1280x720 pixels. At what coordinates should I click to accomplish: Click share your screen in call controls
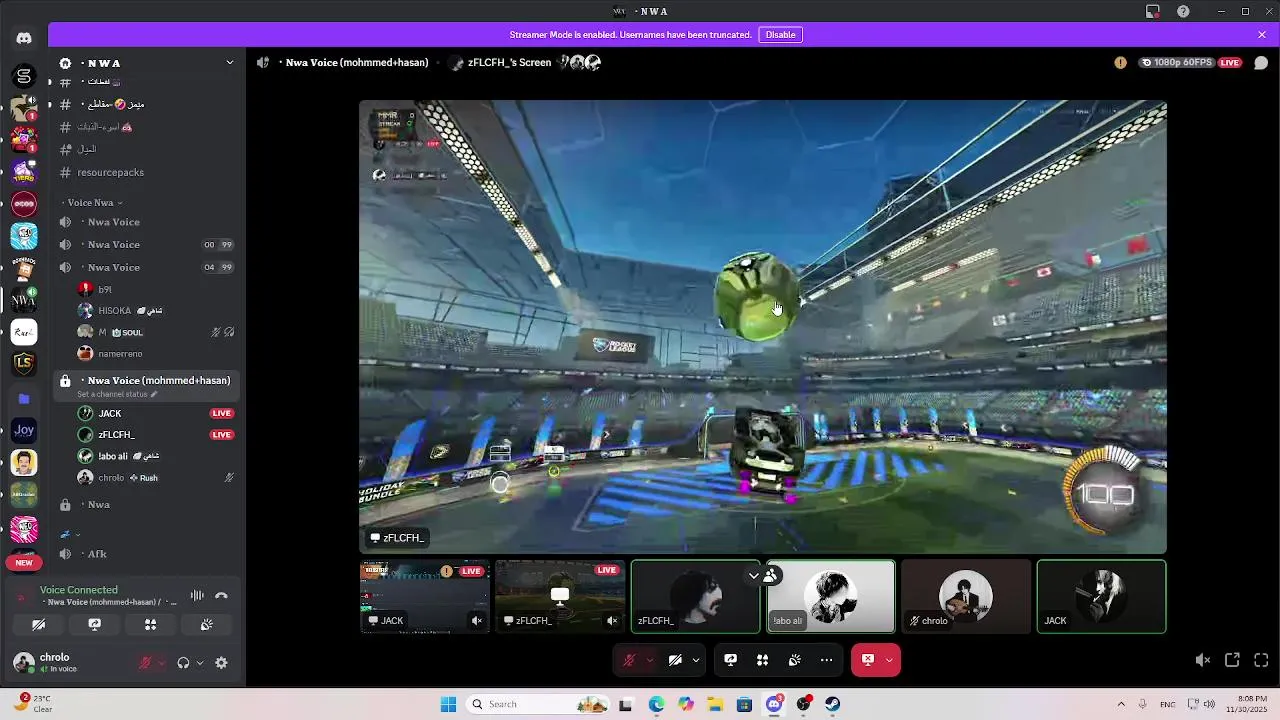point(731,660)
